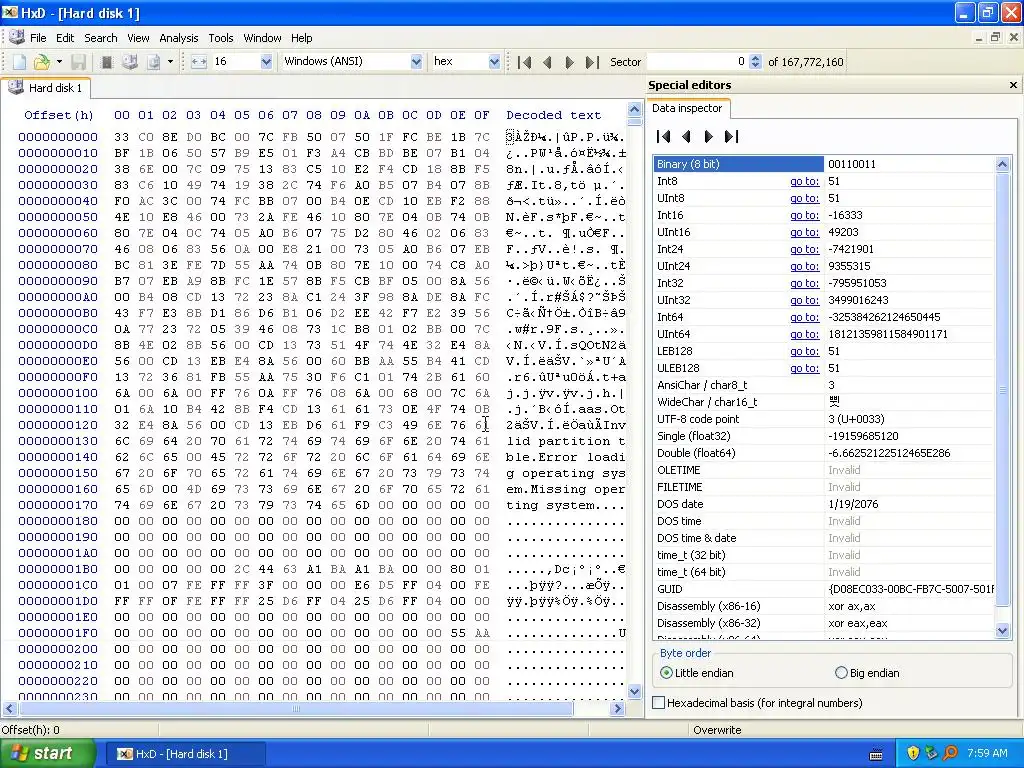Image resolution: width=1024 pixels, height=768 pixels.
Task: Jump to first sector toolbar arrow
Action: click(524, 62)
